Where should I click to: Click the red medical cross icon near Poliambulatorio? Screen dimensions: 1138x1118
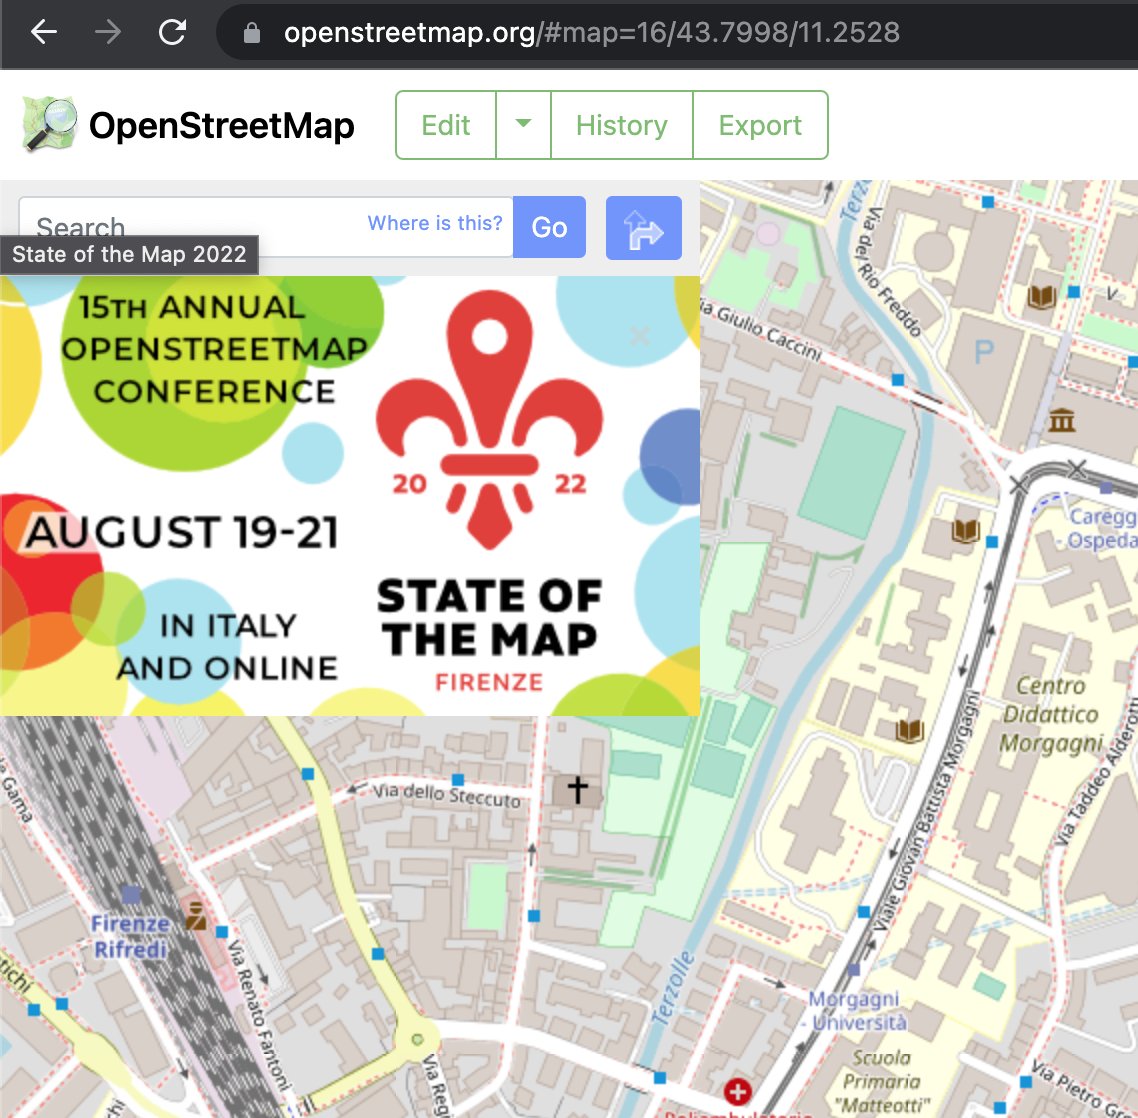pos(738,1093)
